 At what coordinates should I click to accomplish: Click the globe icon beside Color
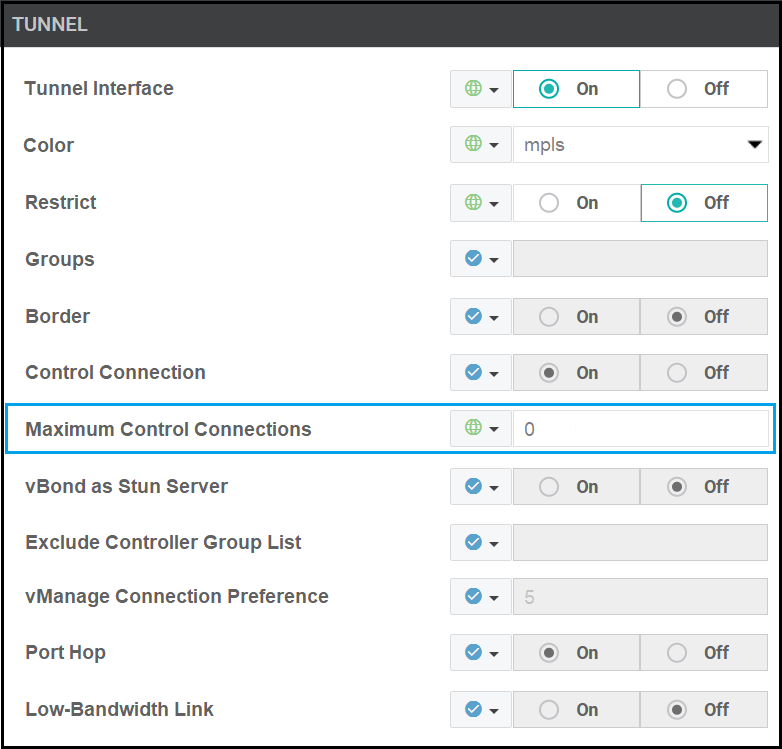click(474, 145)
